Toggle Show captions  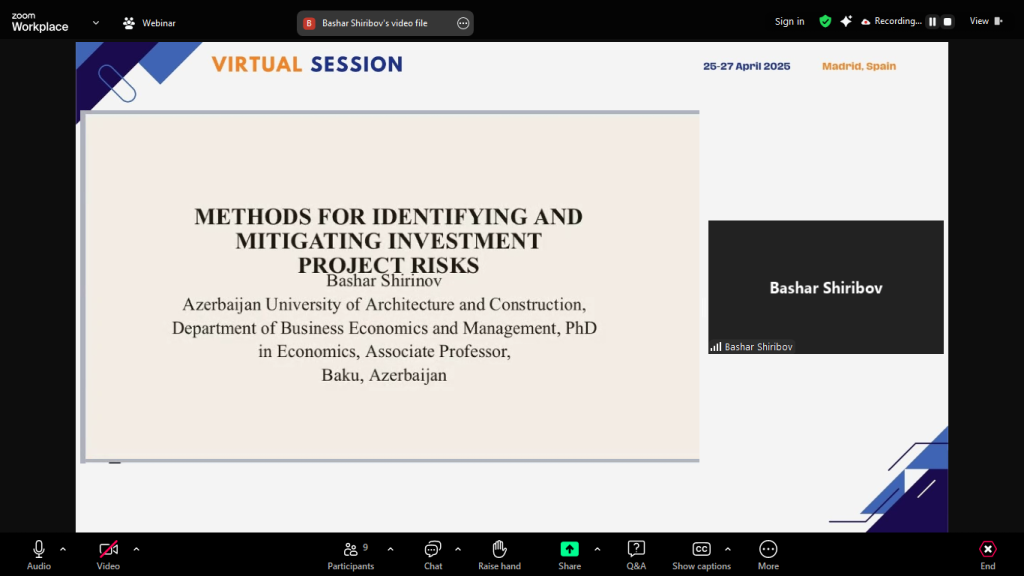[x=701, y=549]
